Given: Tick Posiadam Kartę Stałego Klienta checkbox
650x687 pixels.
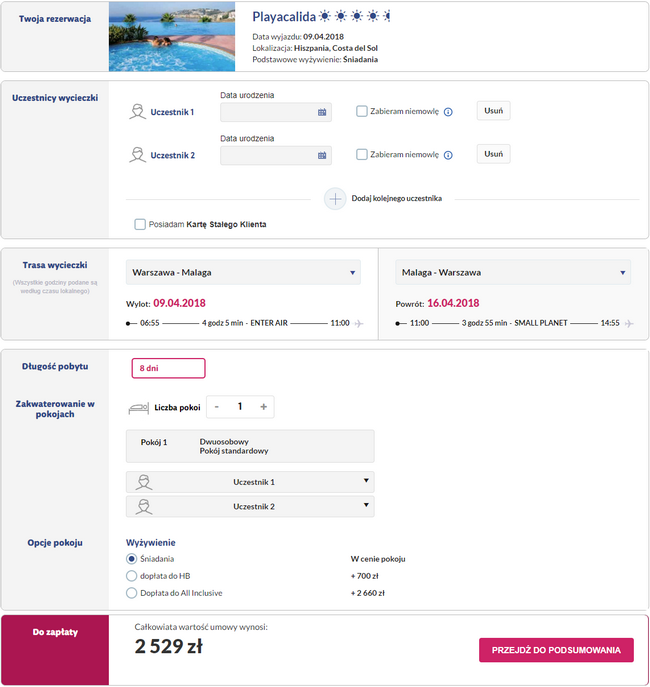Looking at the screenshot, I should tap(140, 224).
